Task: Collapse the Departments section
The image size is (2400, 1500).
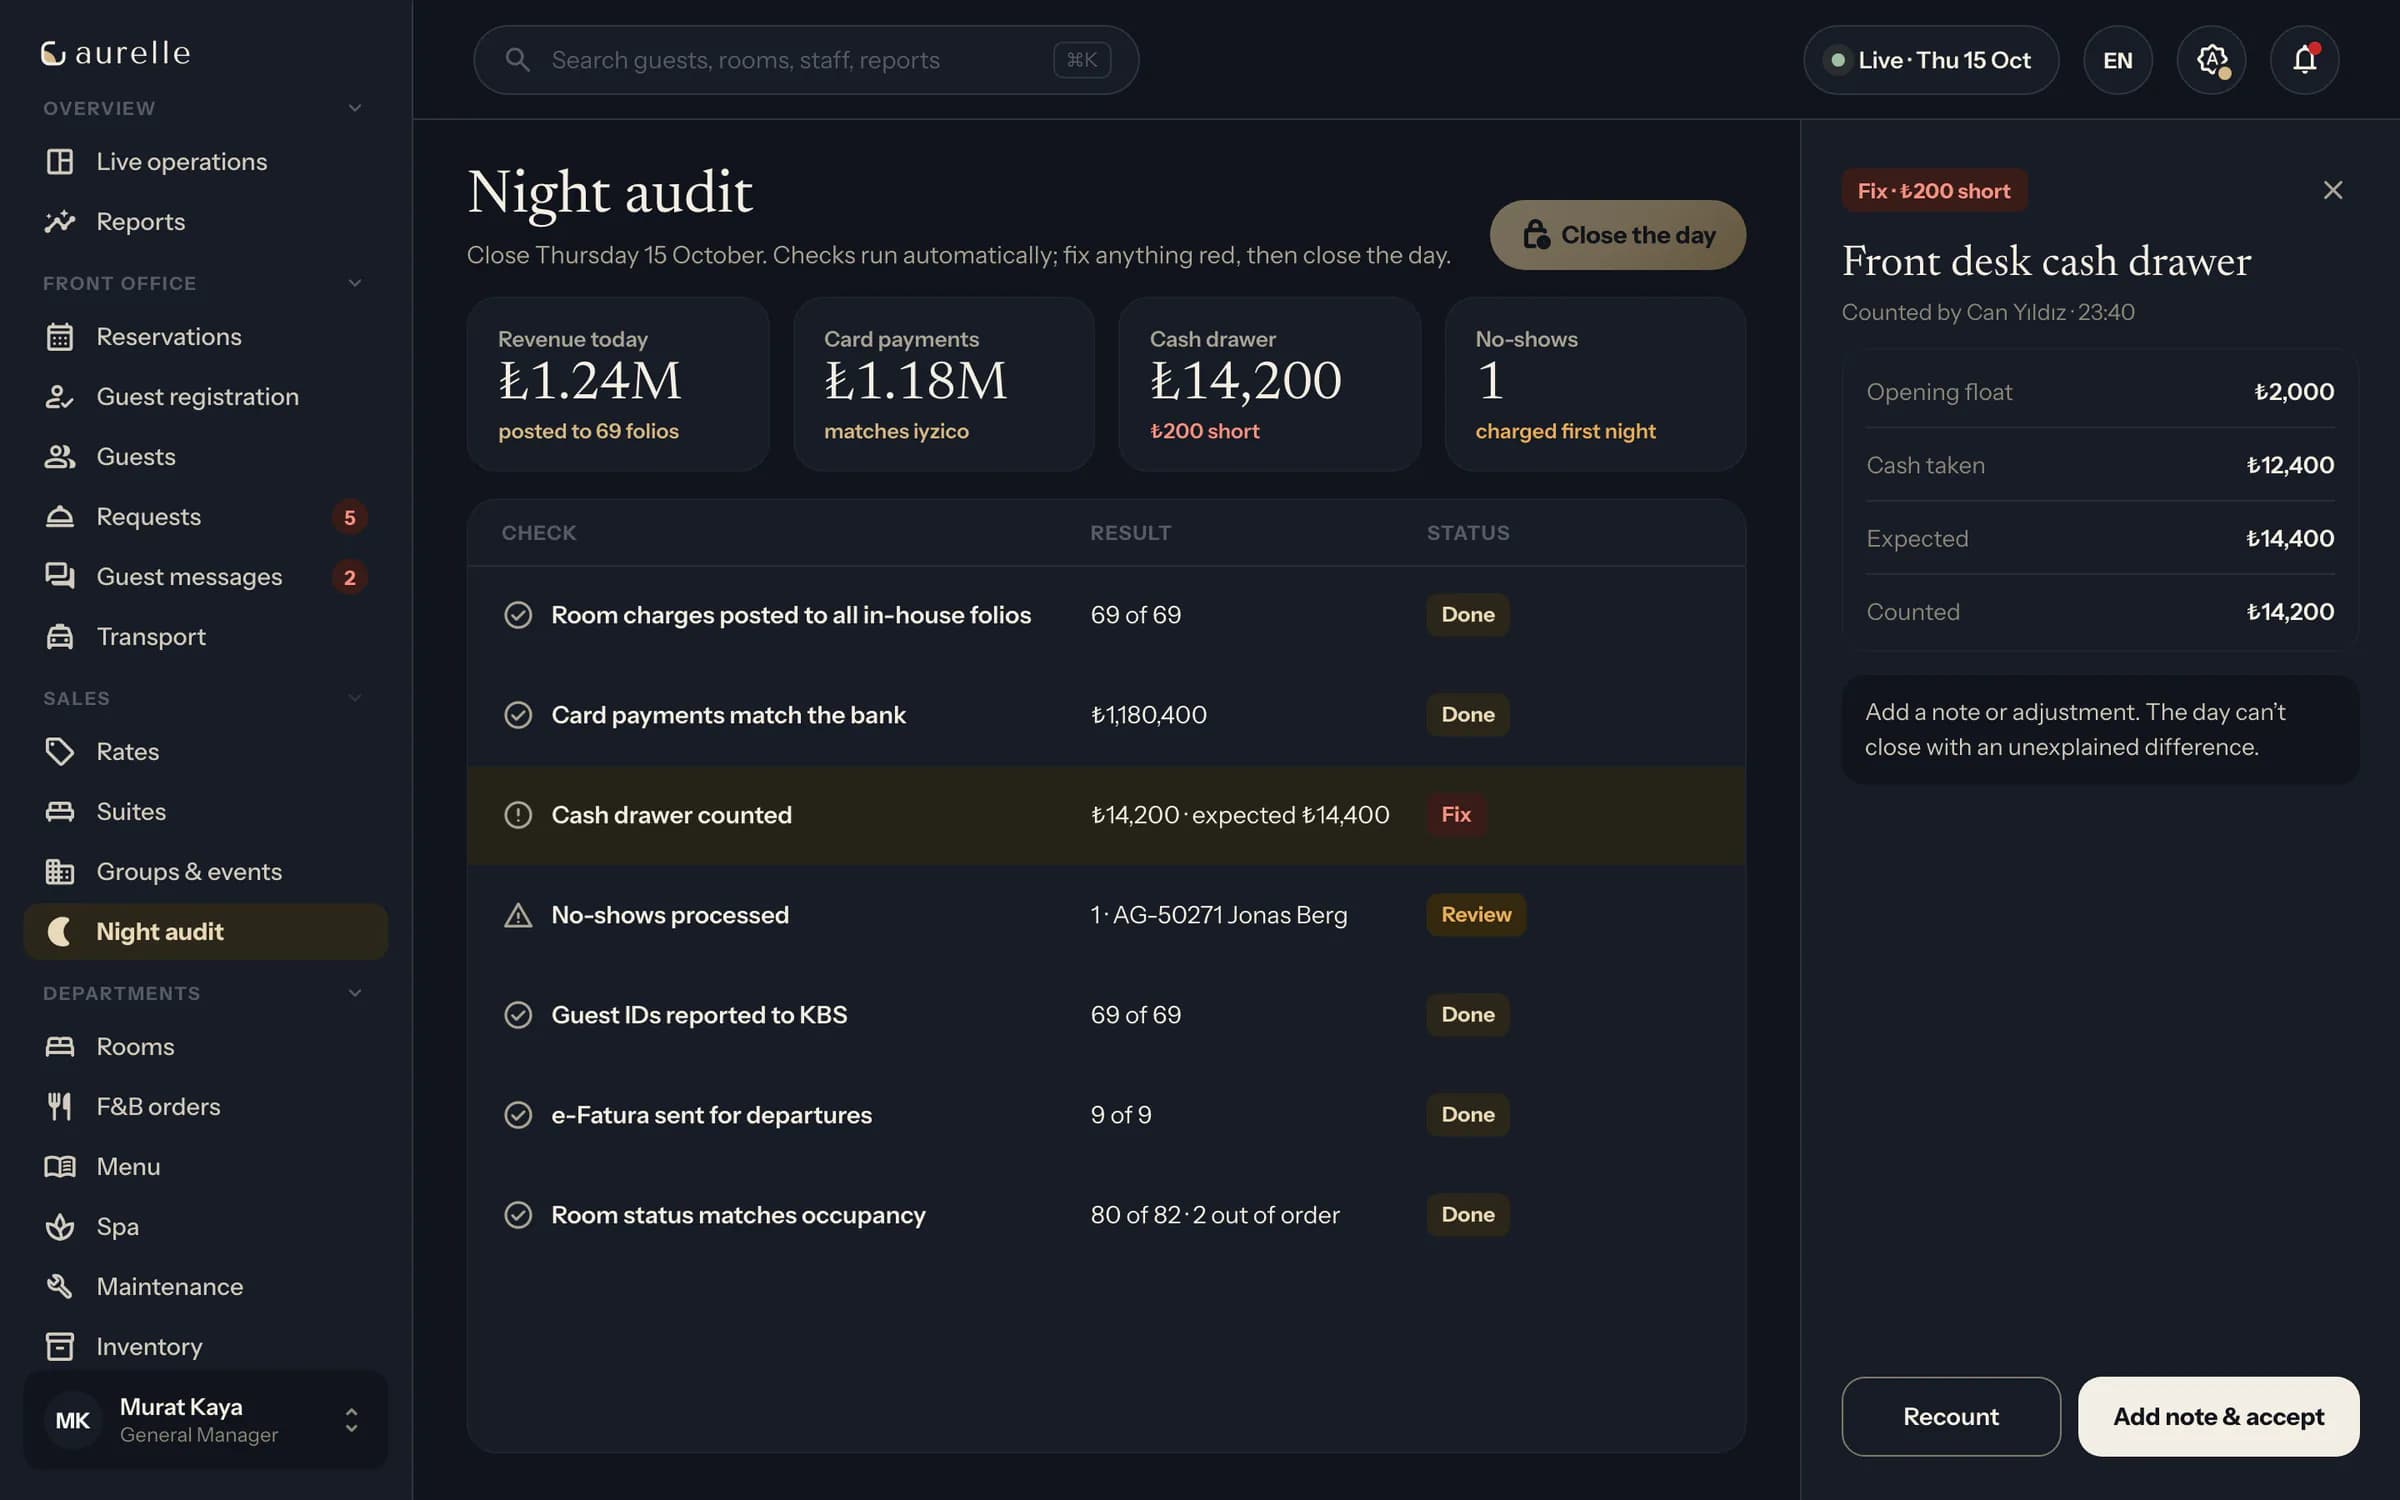Action: pos(354,993)
